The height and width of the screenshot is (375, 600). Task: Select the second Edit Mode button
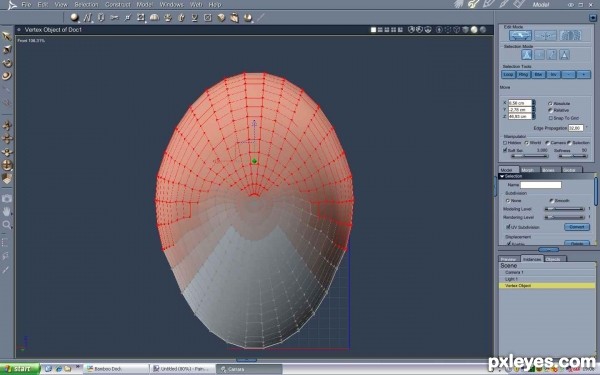[x=545, y=36]
